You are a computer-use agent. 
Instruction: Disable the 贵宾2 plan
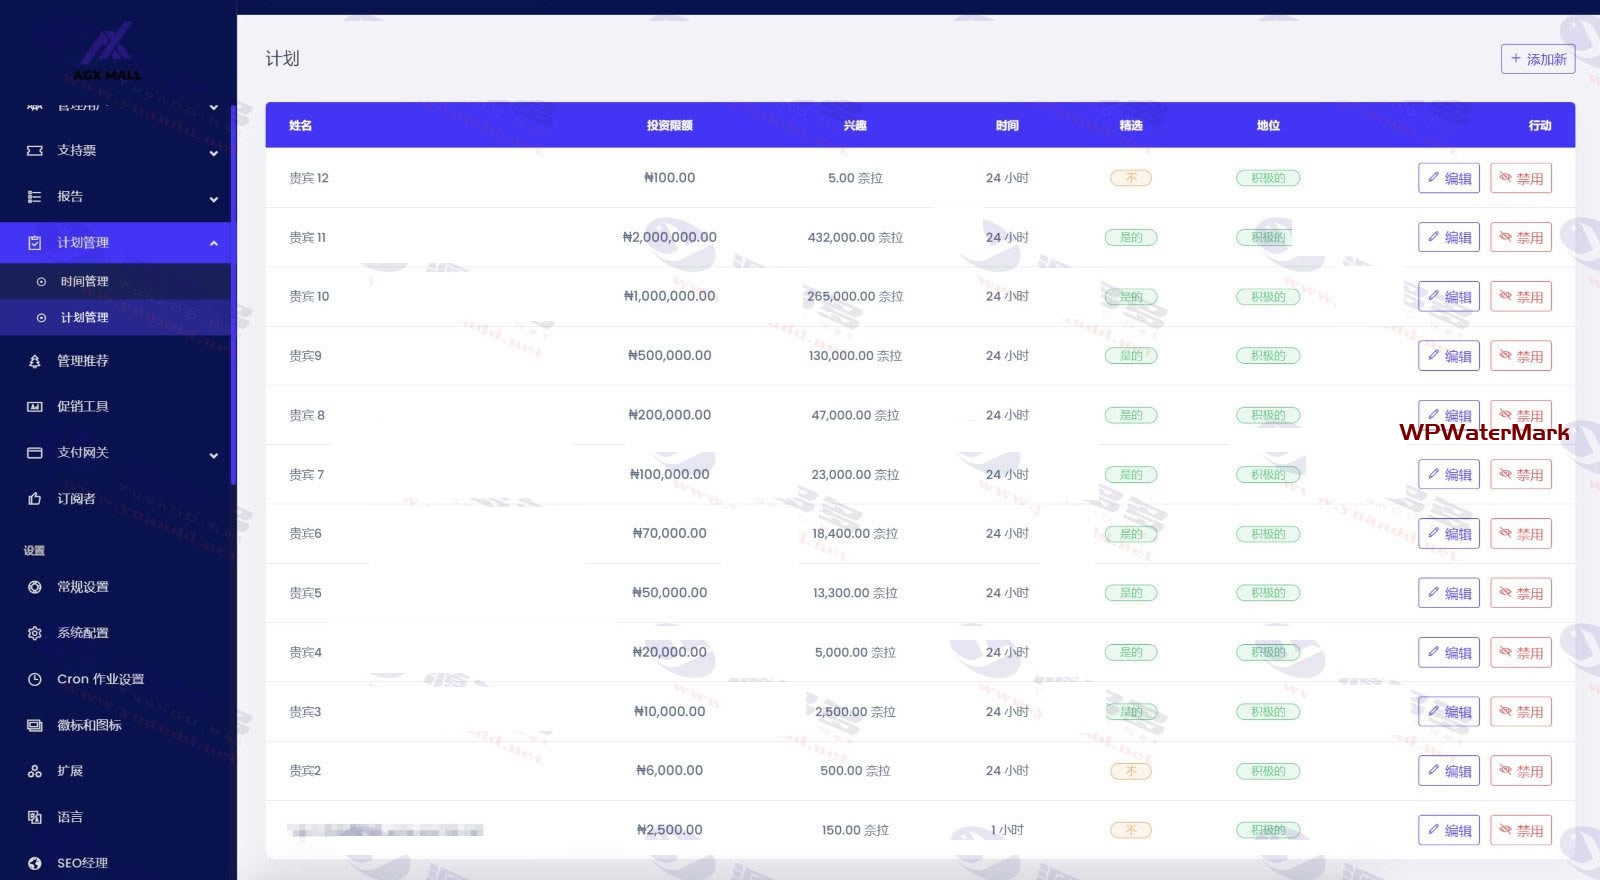(x=1520, y=771)
